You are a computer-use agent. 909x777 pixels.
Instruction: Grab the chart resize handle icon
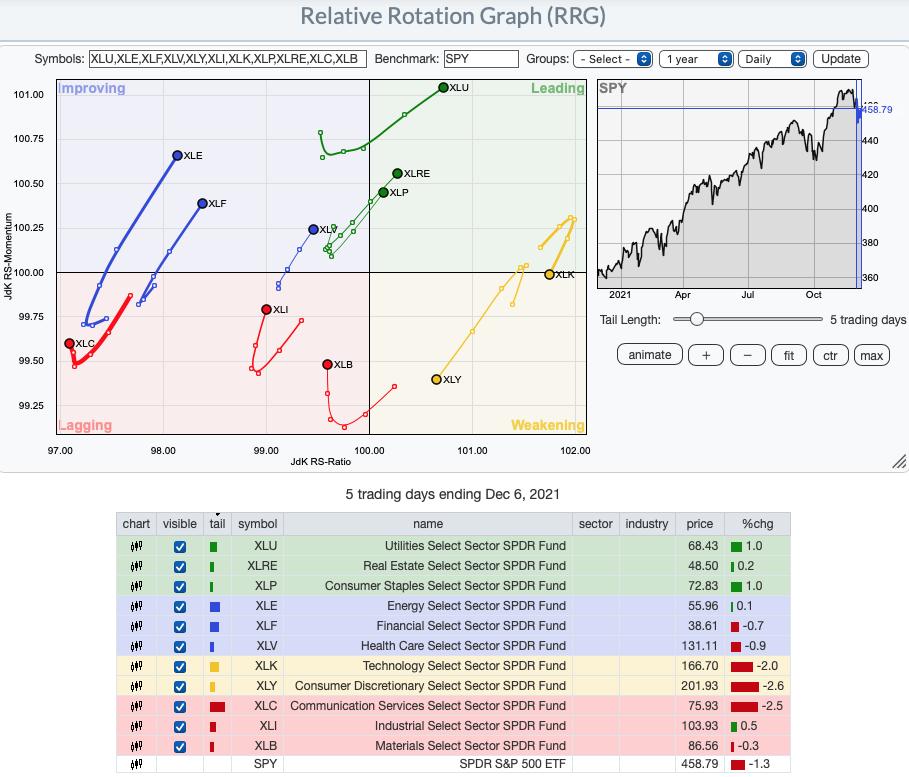click(x=899, y=461)
